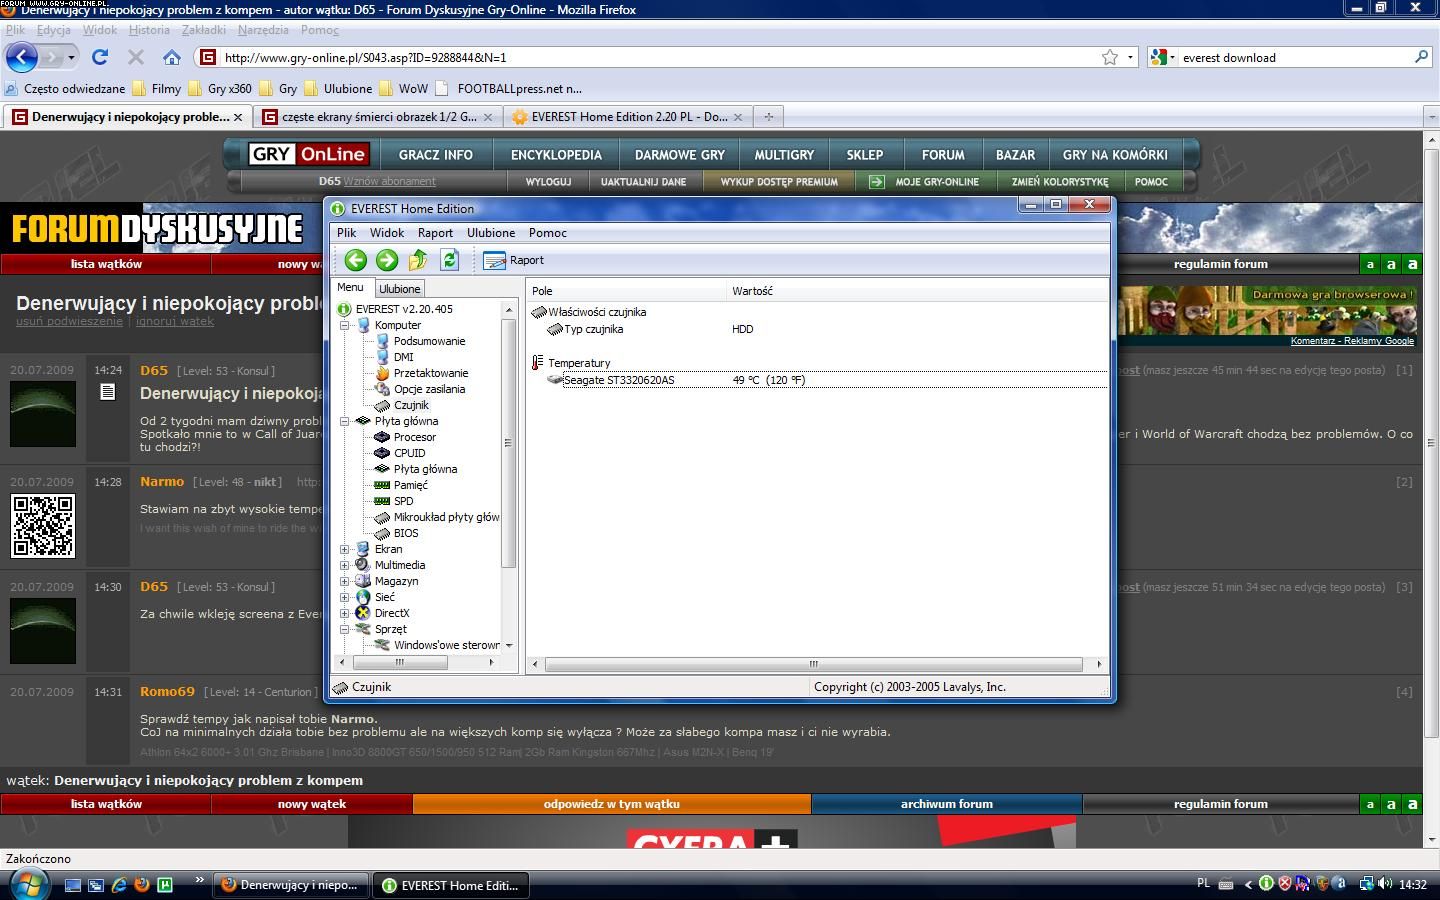Select Procesor in the tree
Viewport: 1440px width, 900px height.
(x=414, y=437)
